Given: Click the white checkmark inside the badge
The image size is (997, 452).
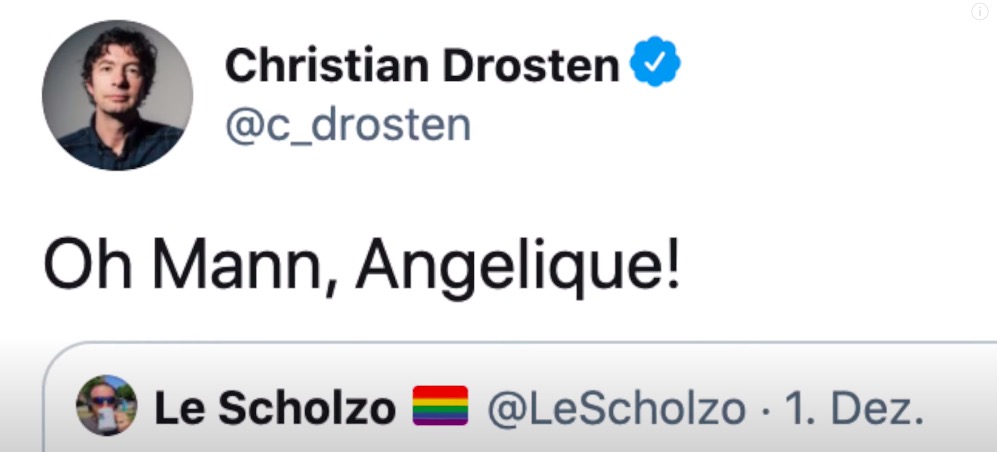Looking at the screenshot, I should click(x=656, y=62).
